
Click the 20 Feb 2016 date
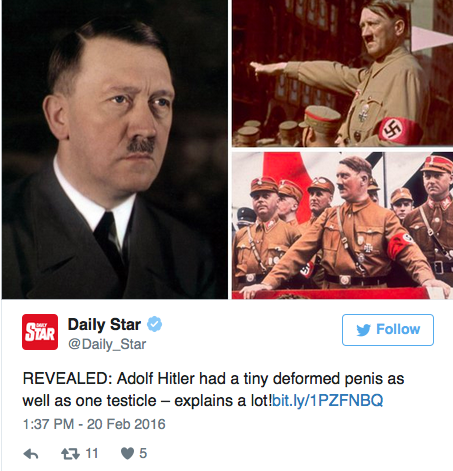(126, 424)
